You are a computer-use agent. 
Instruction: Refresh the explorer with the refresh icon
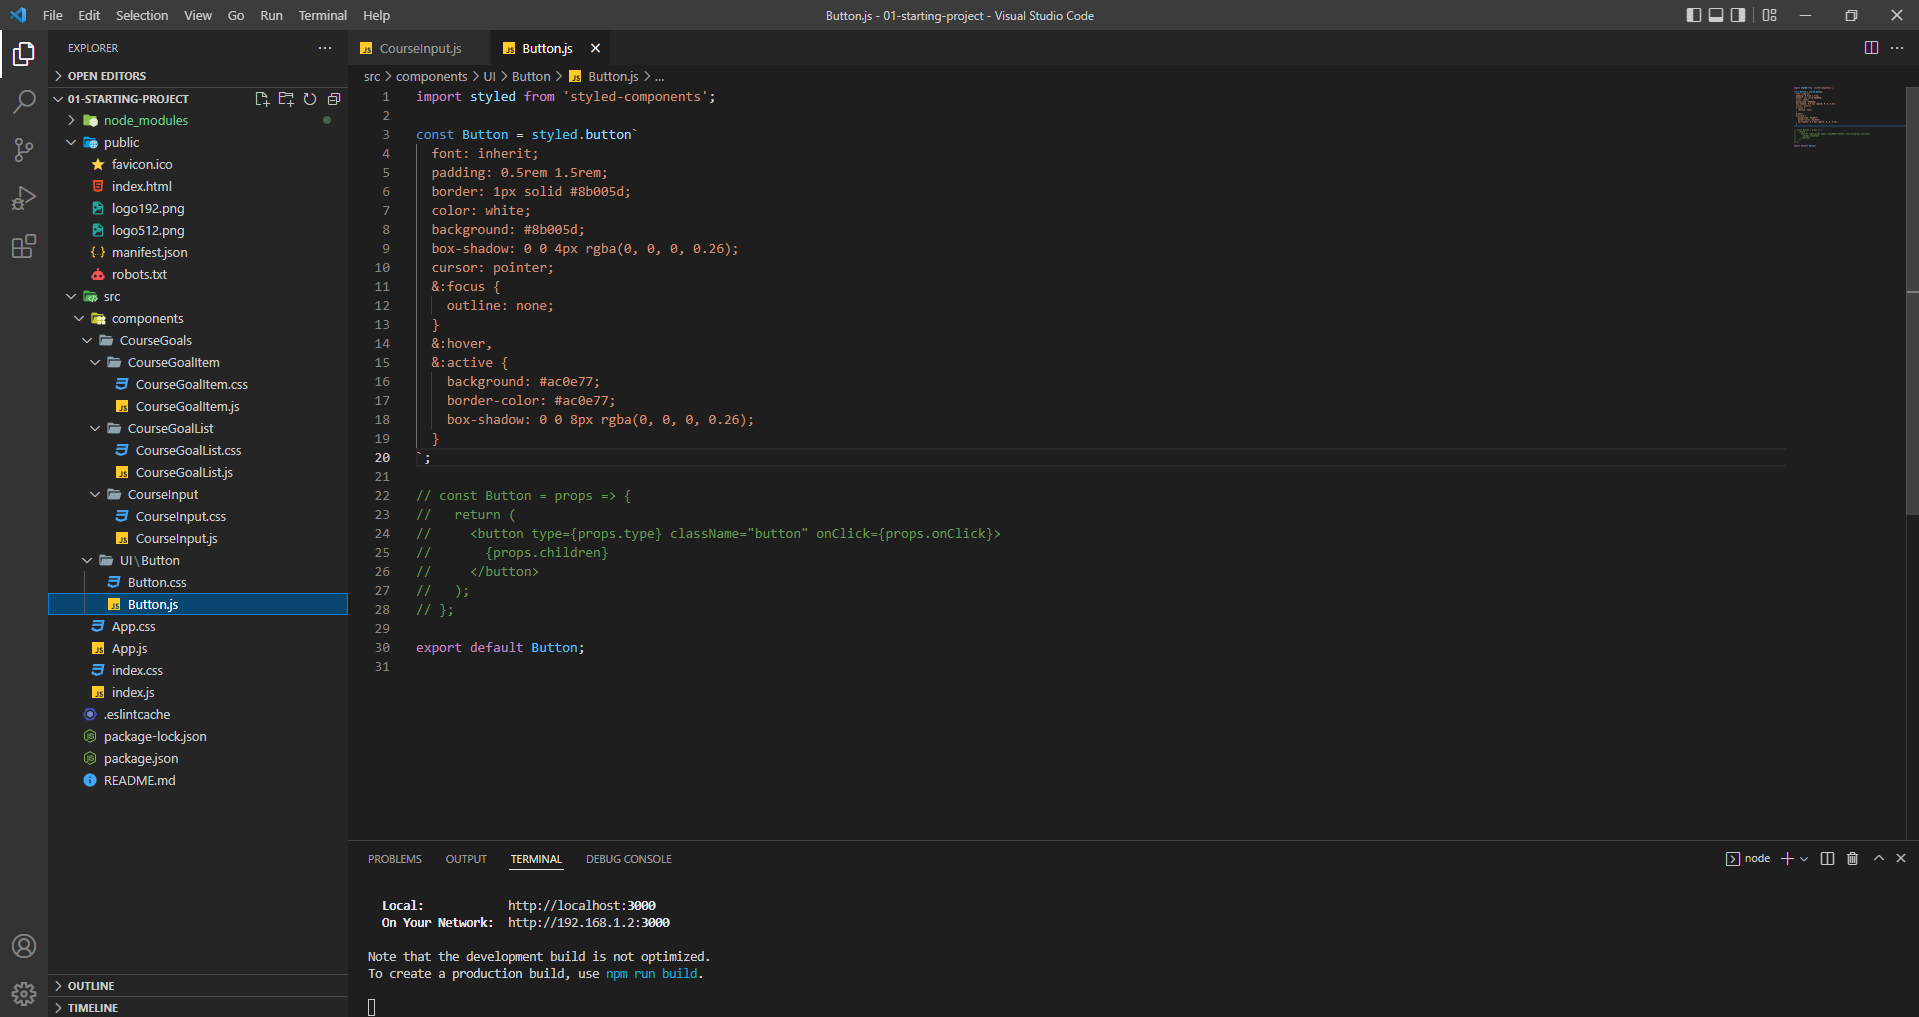310,99
